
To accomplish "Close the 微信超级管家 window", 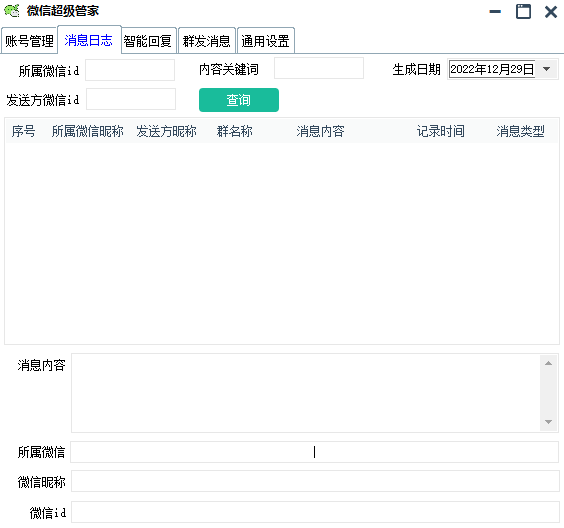I will [551, 12].
